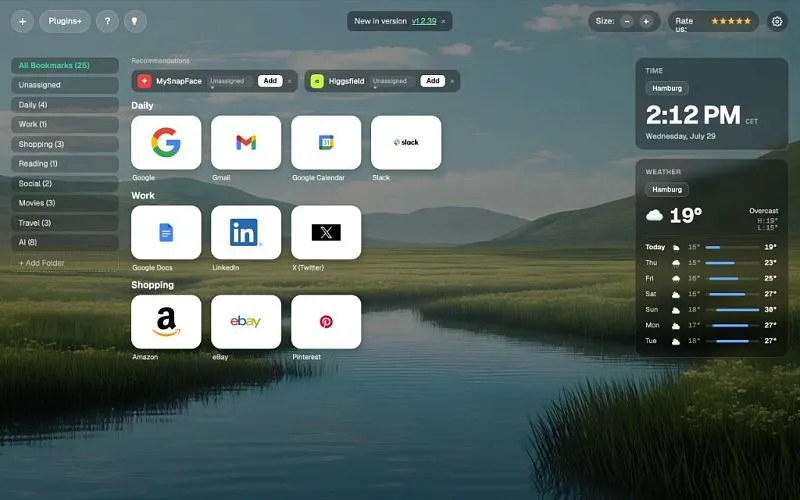Image resolution: width=800 pixels, height=500 pixels.
Task: Click the 2:12 PM clock display
Action: 693,115
